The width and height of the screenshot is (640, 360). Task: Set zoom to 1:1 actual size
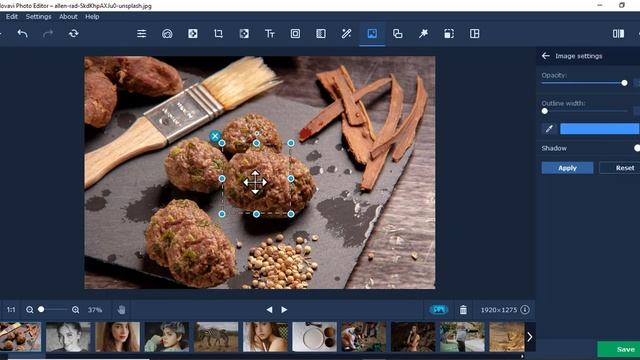tap(11, 310)
